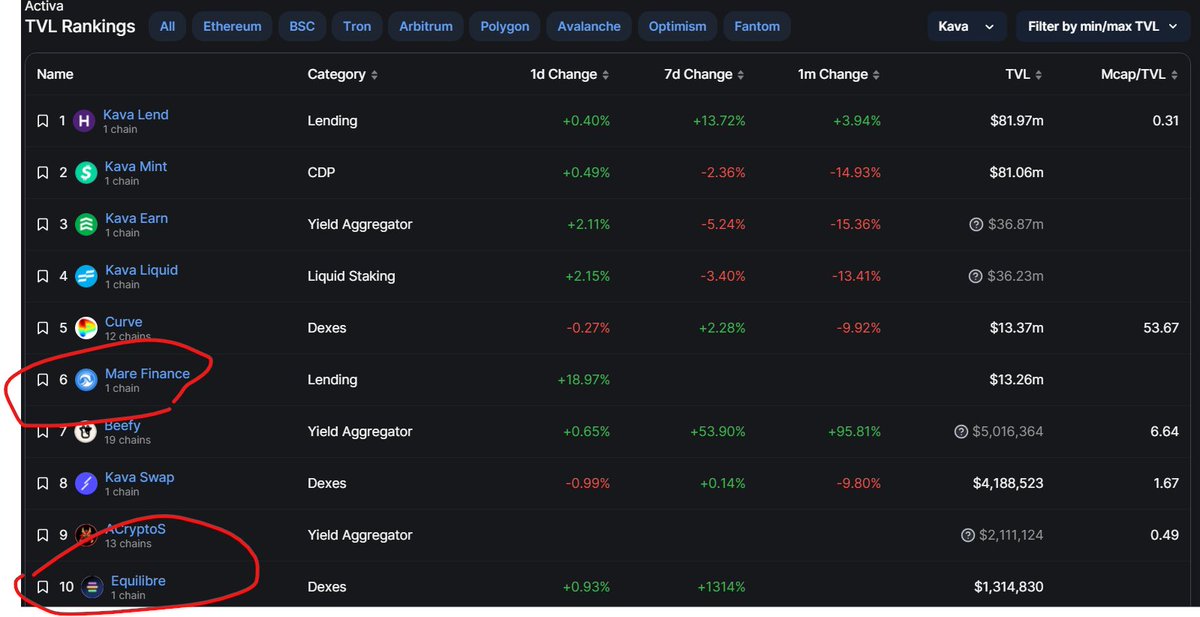This screenshot has width=1200, height=617.
Task: Bookmark the Equilibre row
Action: coord(42,587)
